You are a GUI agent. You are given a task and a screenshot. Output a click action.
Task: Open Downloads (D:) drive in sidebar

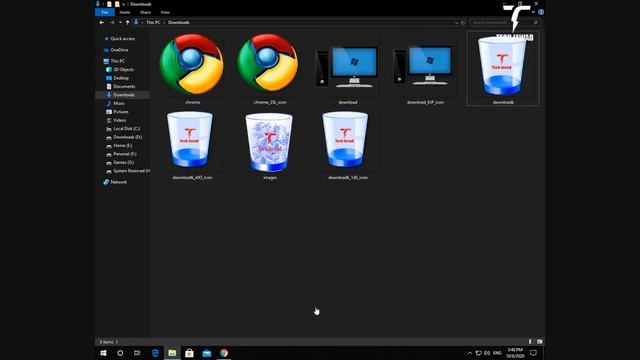pos(127,137)
